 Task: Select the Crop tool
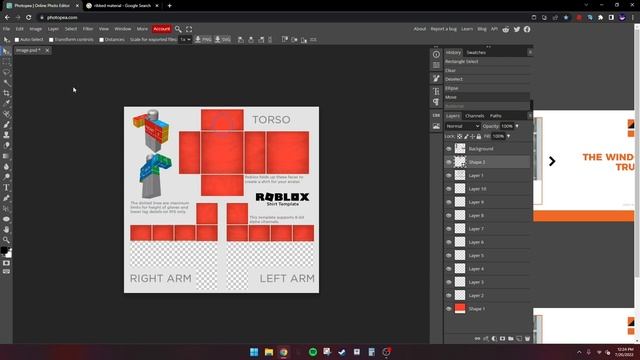point(6,93)
